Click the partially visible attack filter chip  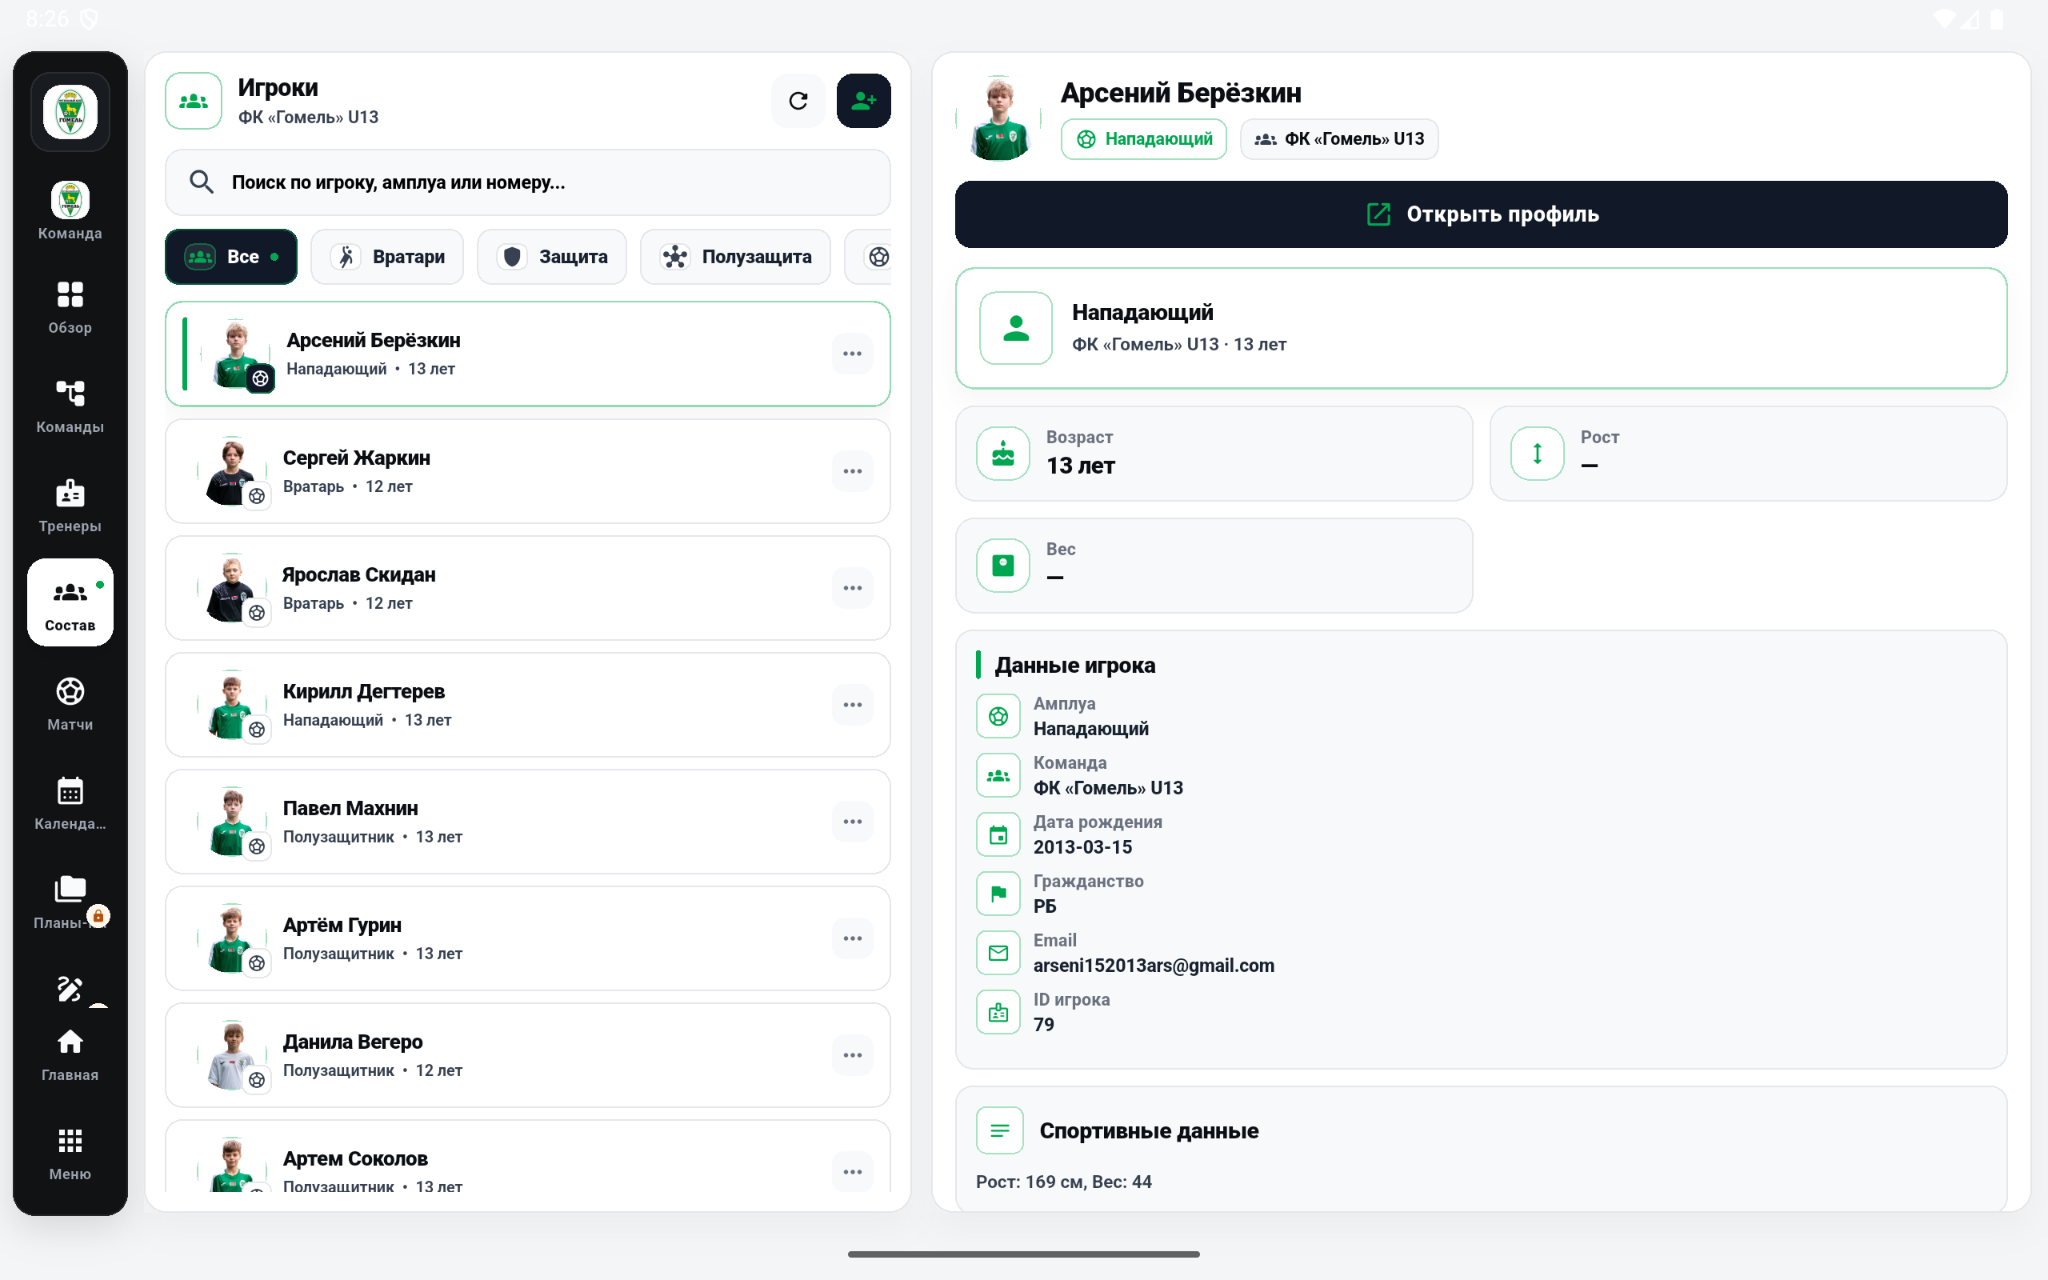(869, 257)
